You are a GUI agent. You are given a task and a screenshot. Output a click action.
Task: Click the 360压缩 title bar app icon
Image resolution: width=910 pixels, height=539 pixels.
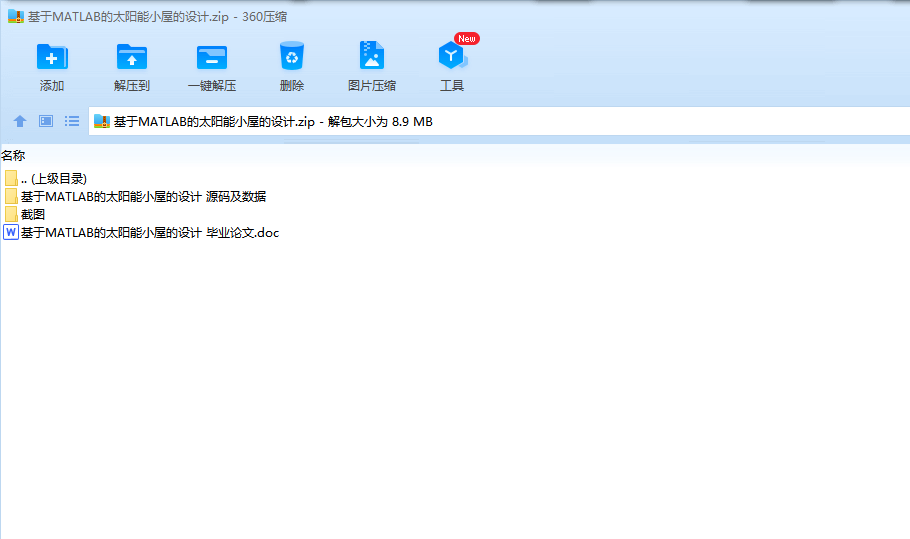pyautogui.click(x=16, y=17)
